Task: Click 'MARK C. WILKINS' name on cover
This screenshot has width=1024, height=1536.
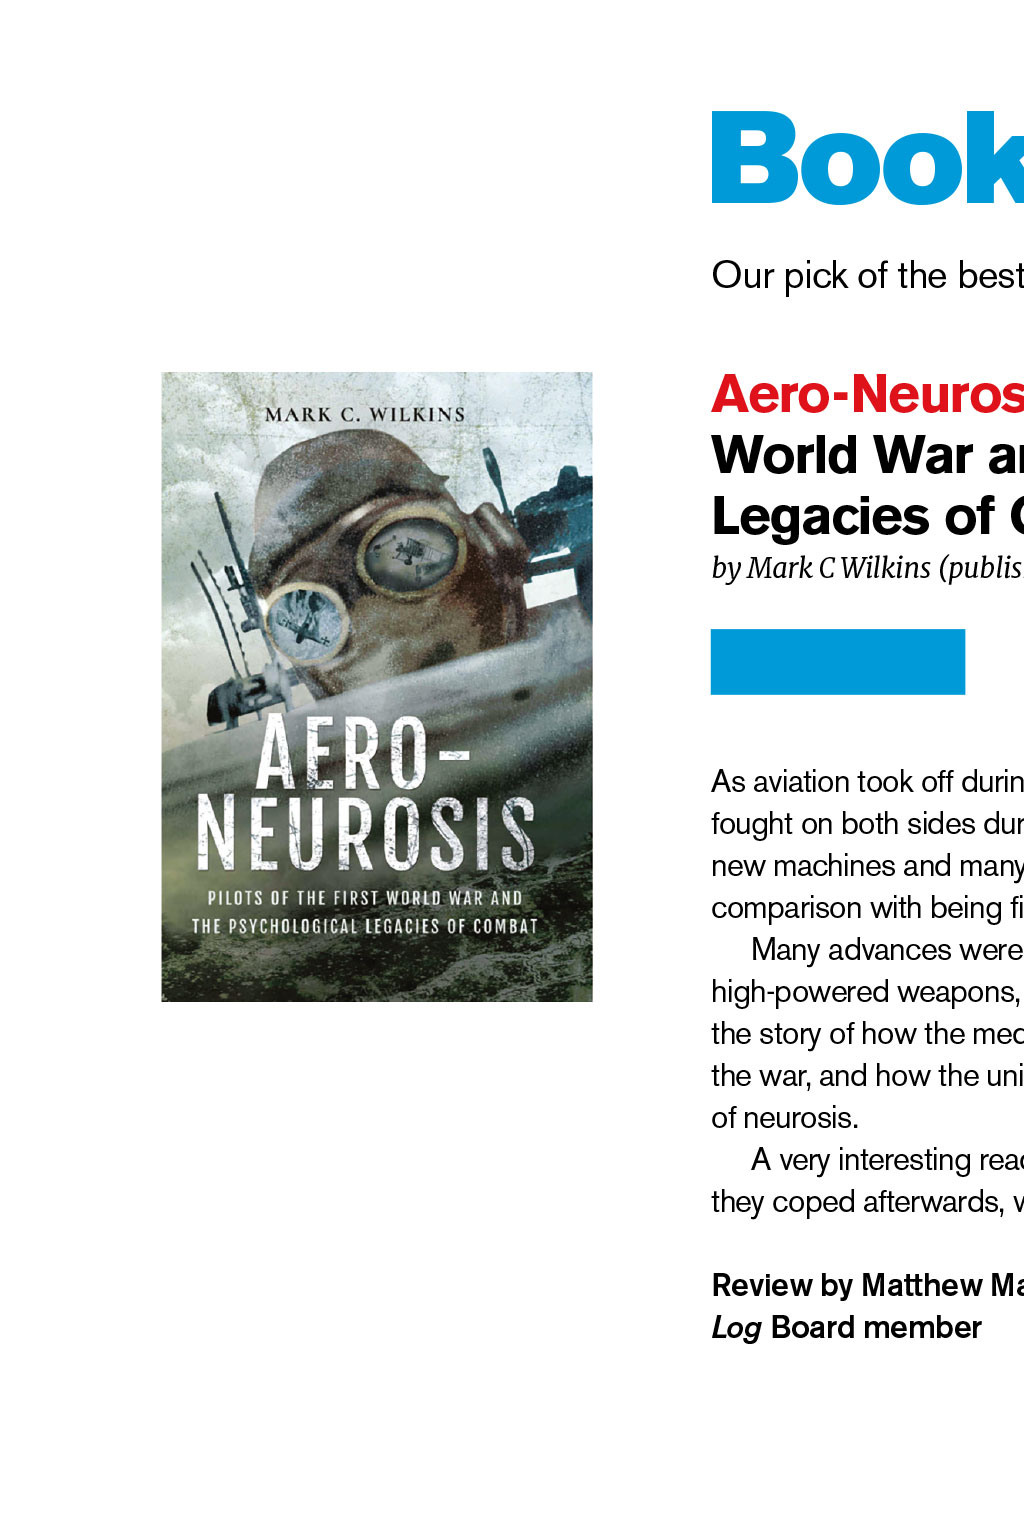Action: [x=365, y=414]
